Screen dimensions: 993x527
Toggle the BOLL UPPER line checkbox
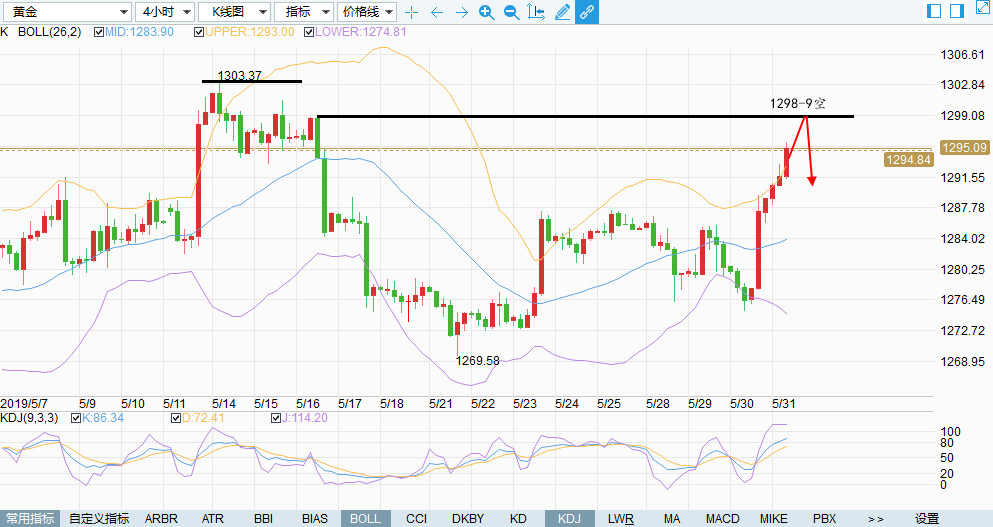point(198,32)
